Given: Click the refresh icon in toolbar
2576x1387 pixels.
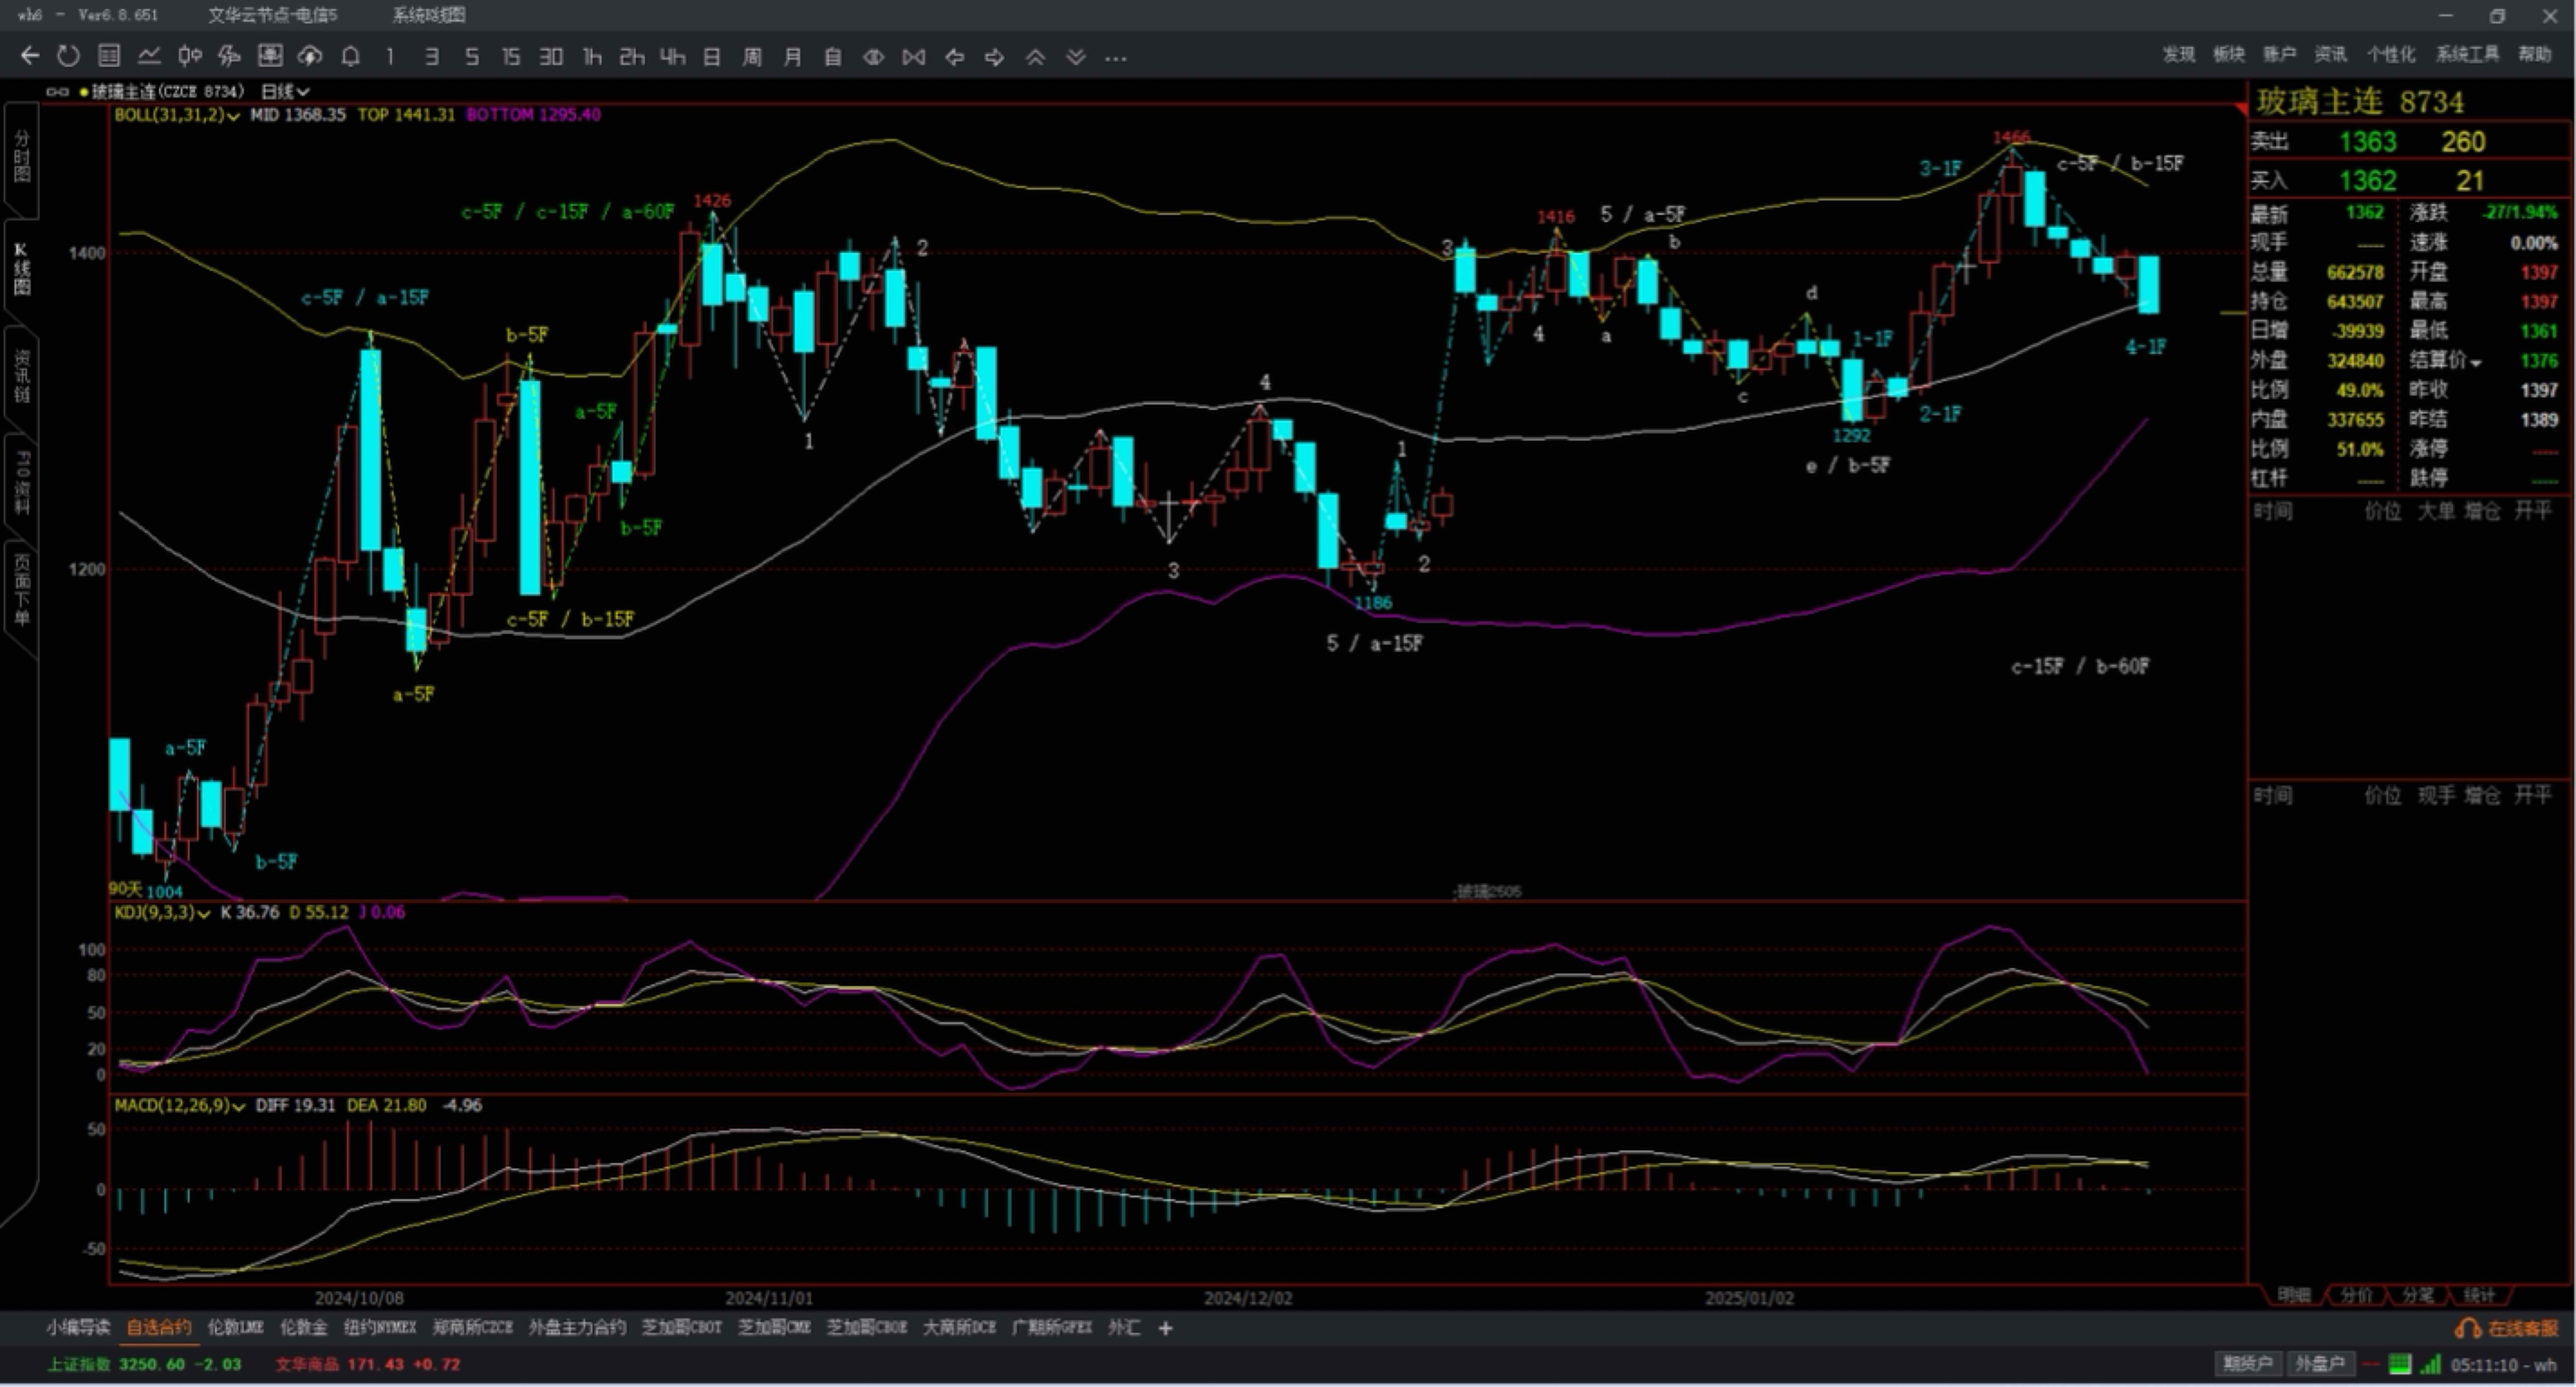Looking at the screenshot, I should point(68,57).
